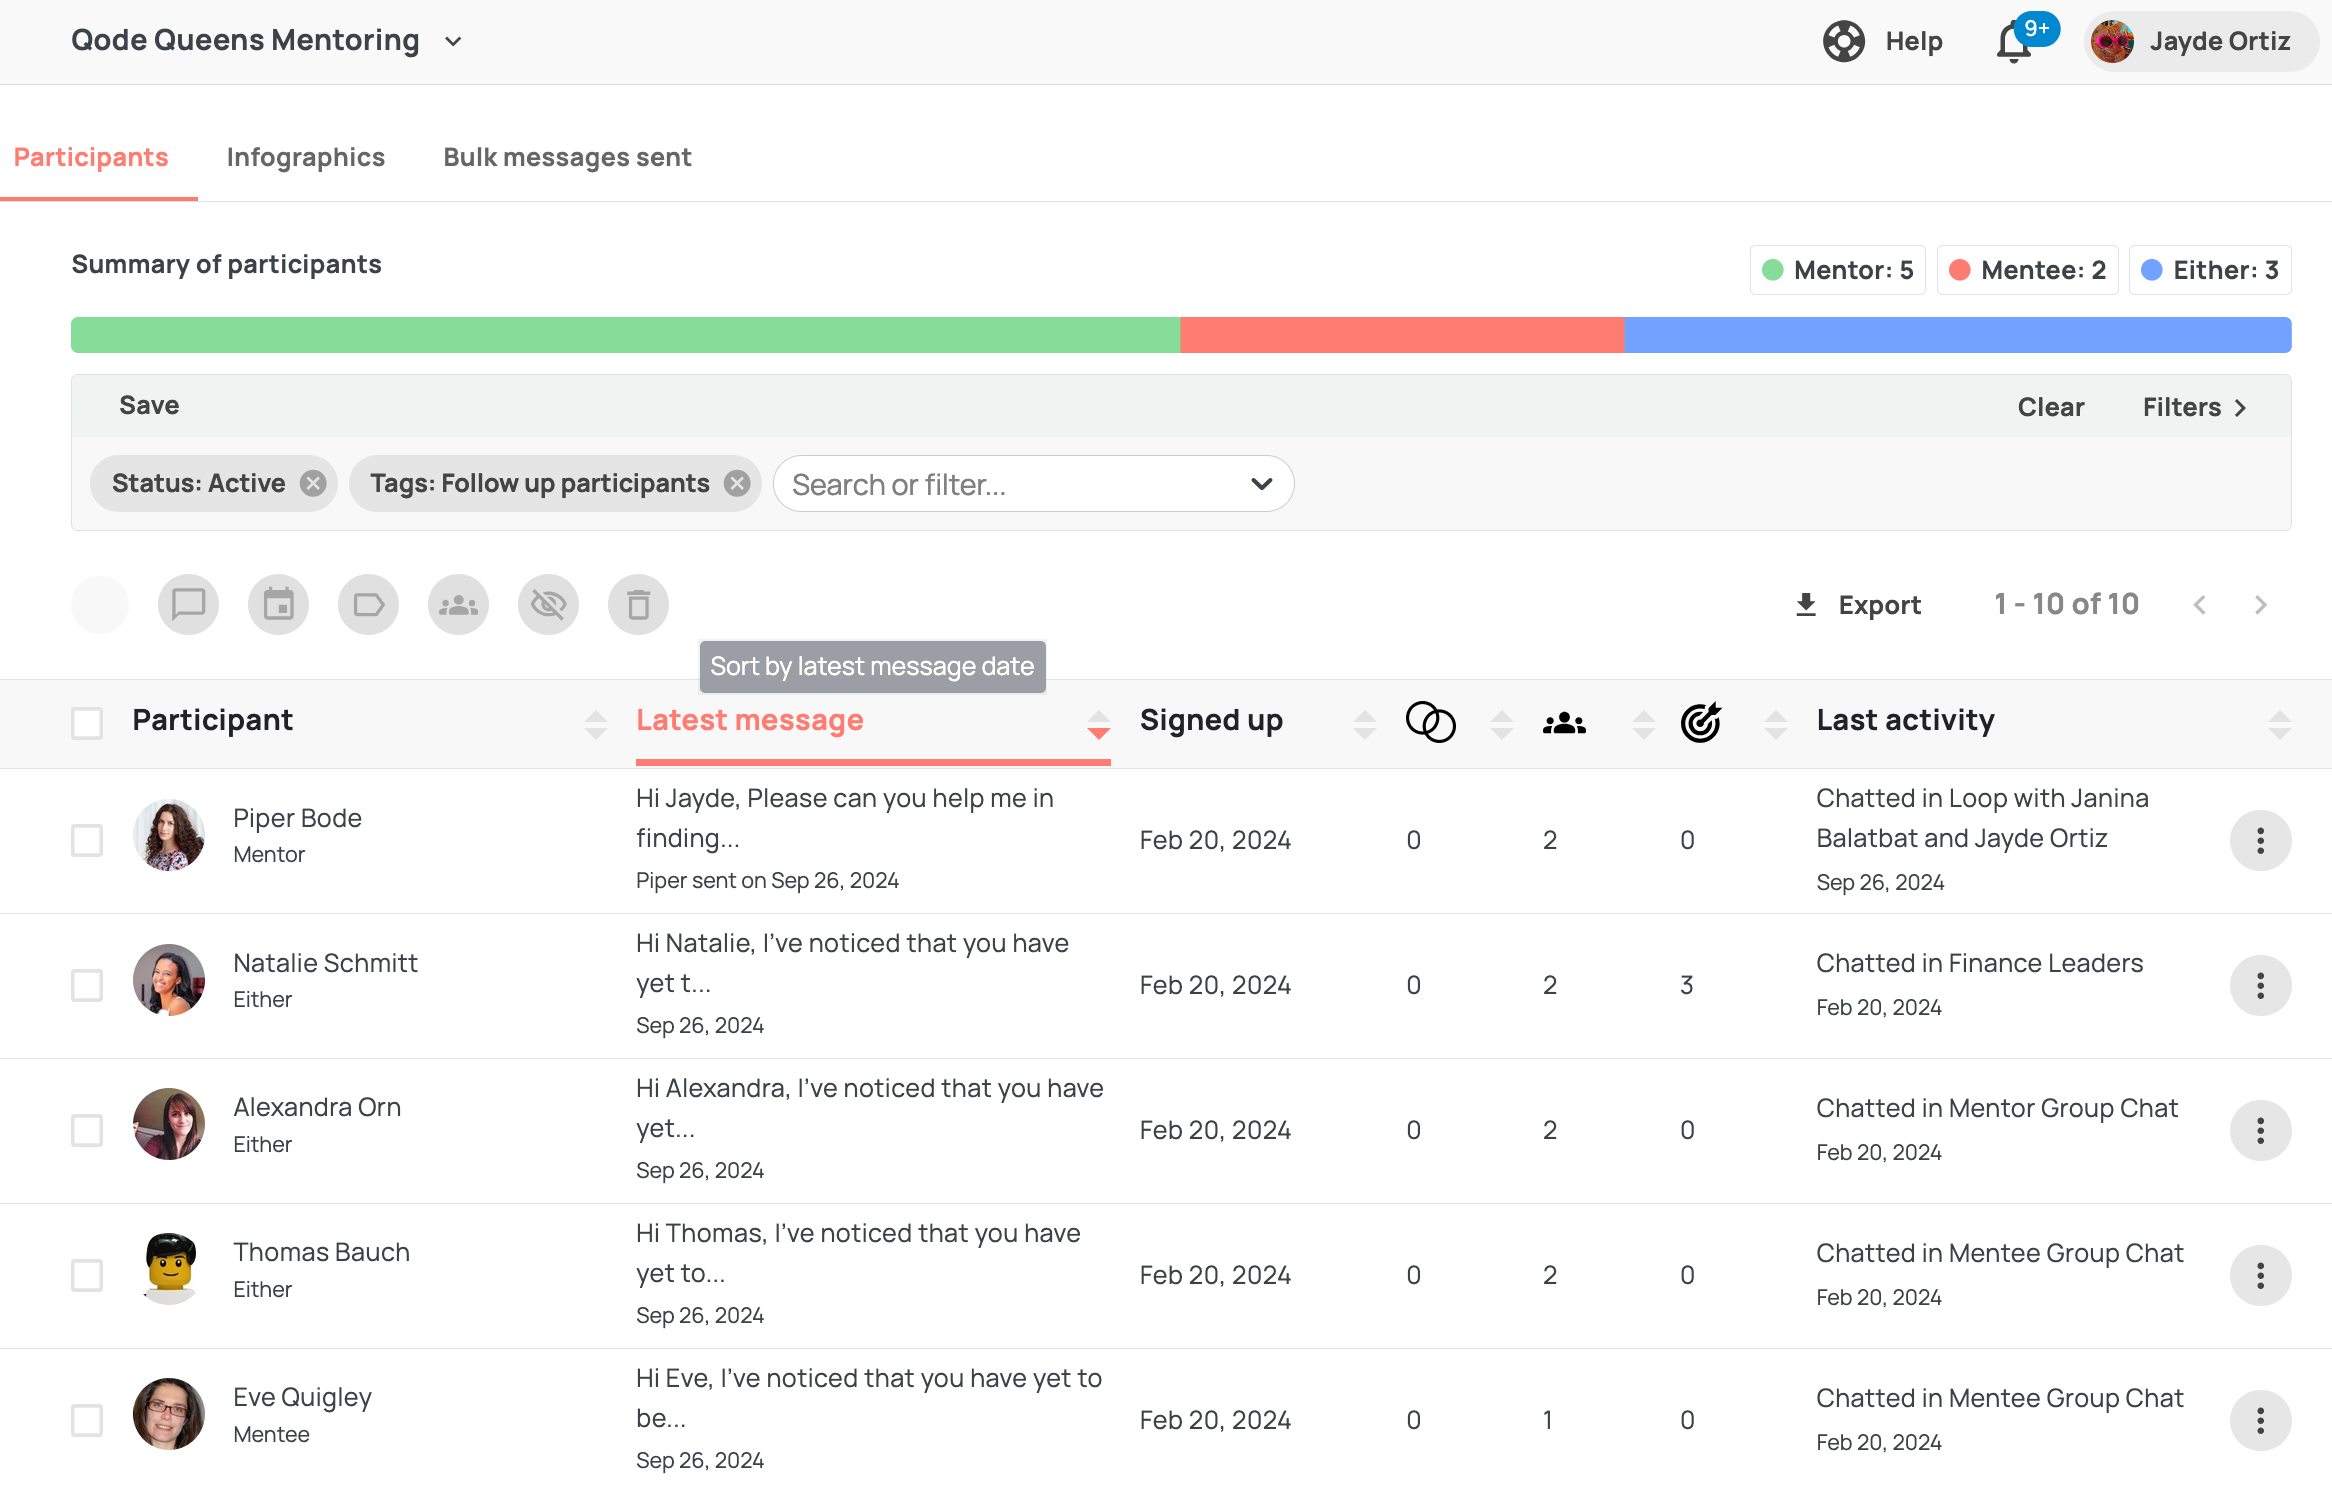Open Piper Bode's profile name
This screenshot has width=2332, height=1490.
297,818
